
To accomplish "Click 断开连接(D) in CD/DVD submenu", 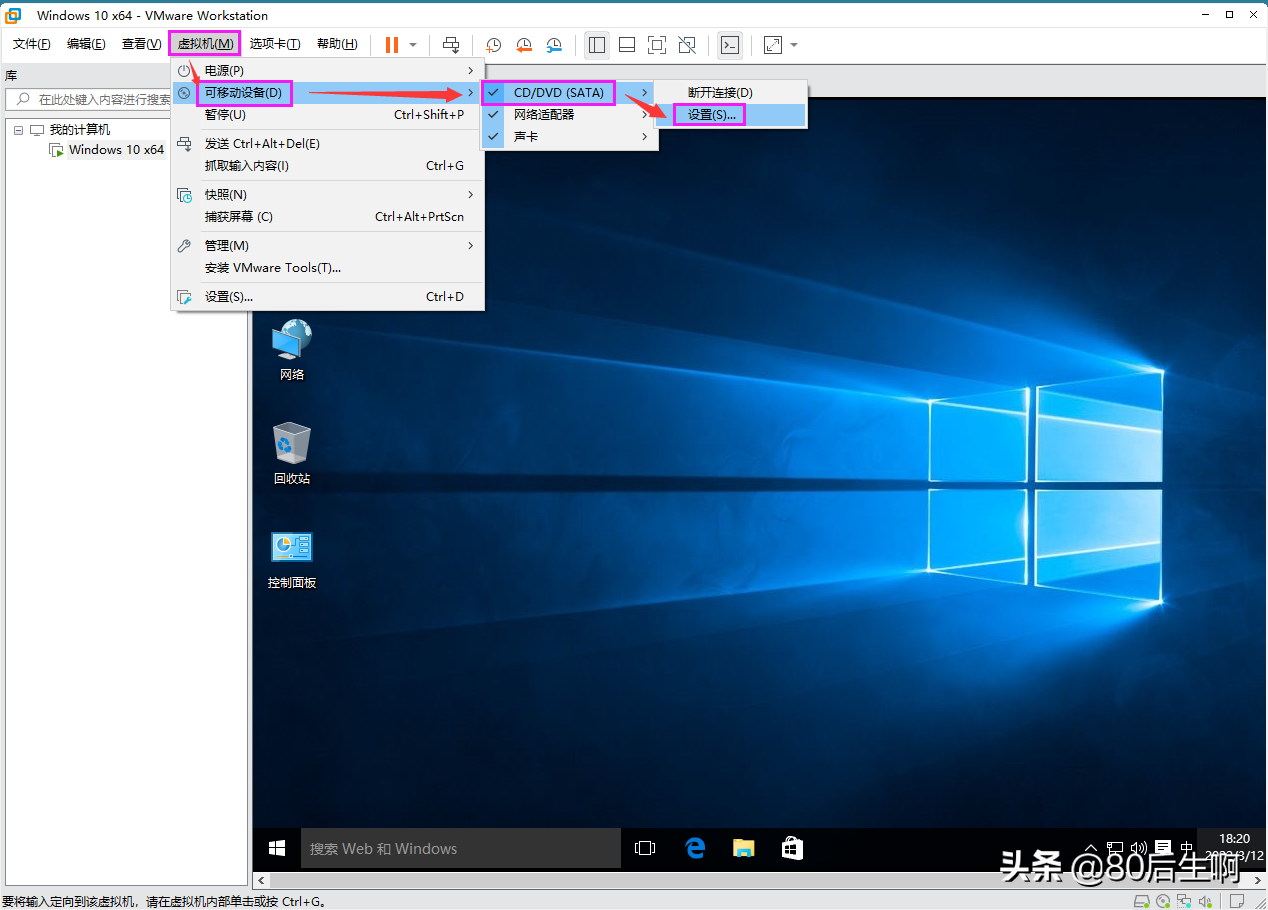I will click(x=731, y=93).
